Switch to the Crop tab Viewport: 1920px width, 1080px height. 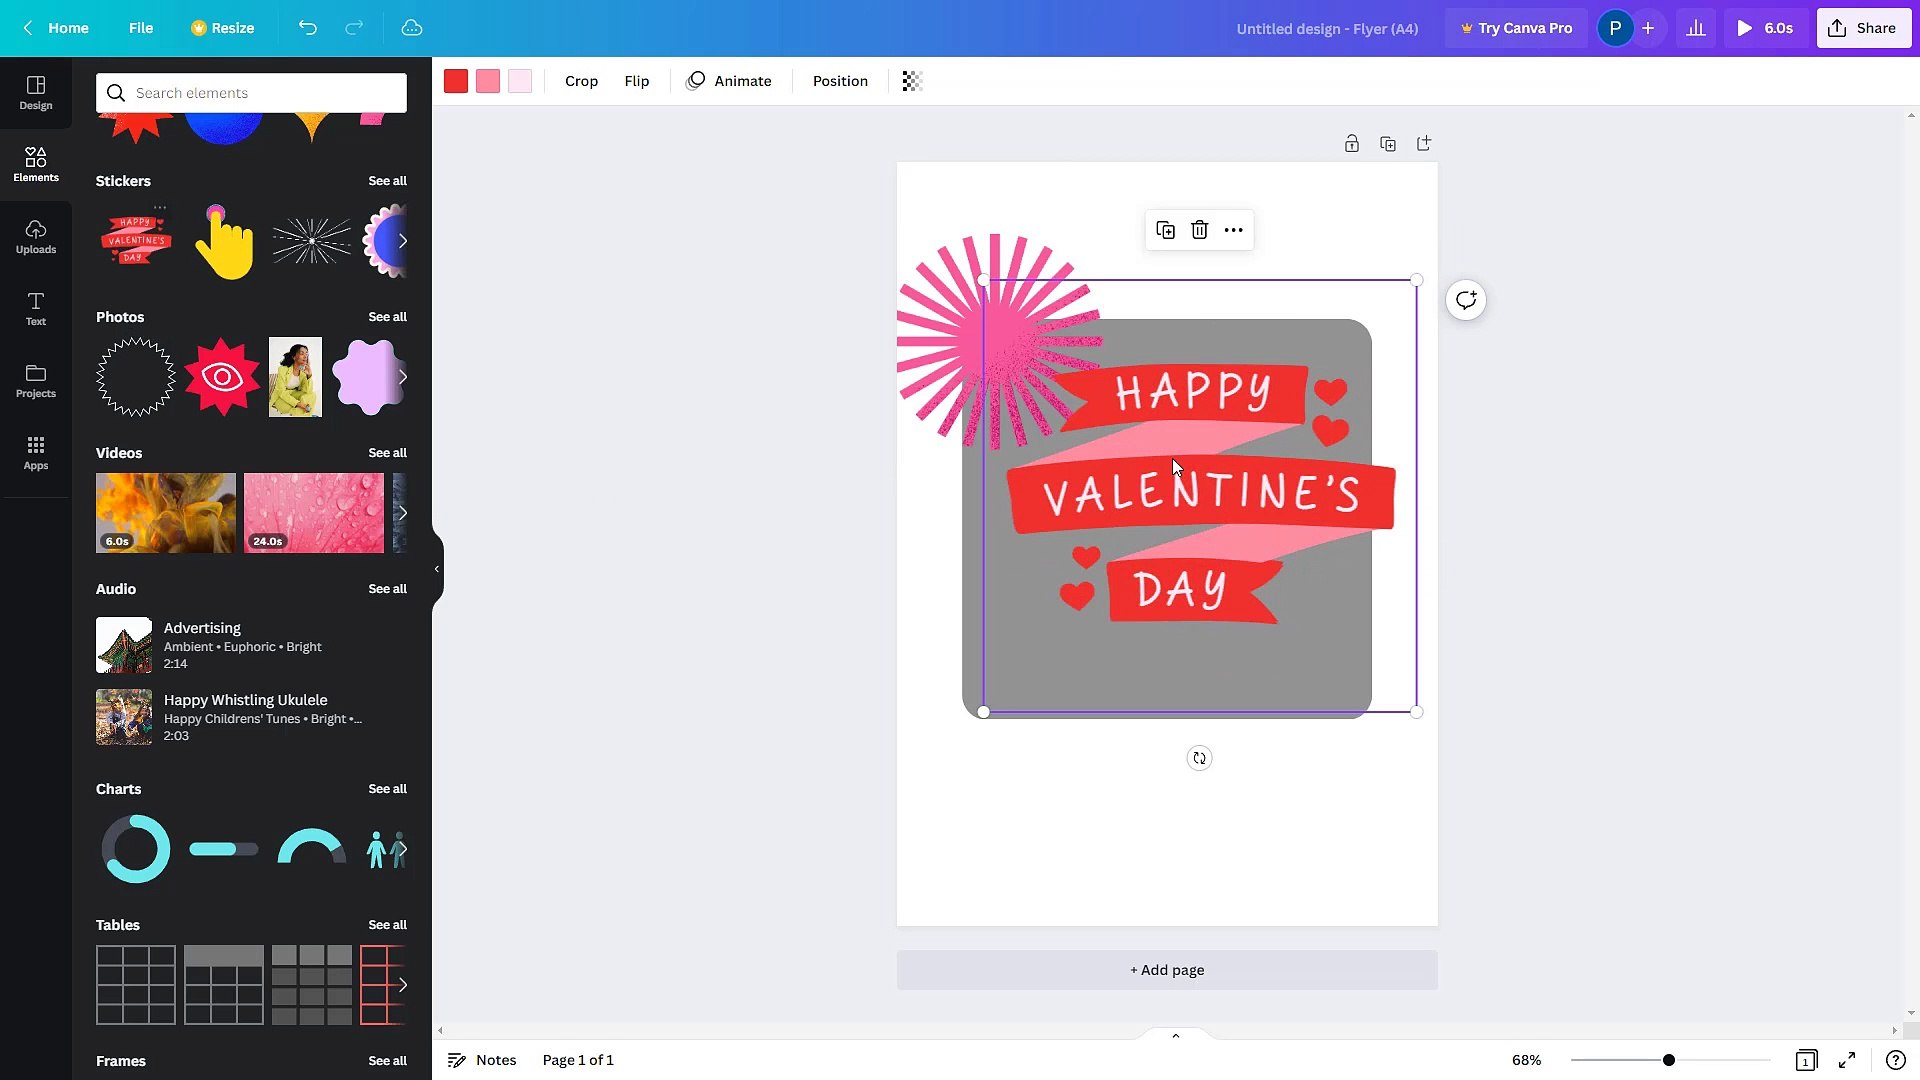[581, 81]
